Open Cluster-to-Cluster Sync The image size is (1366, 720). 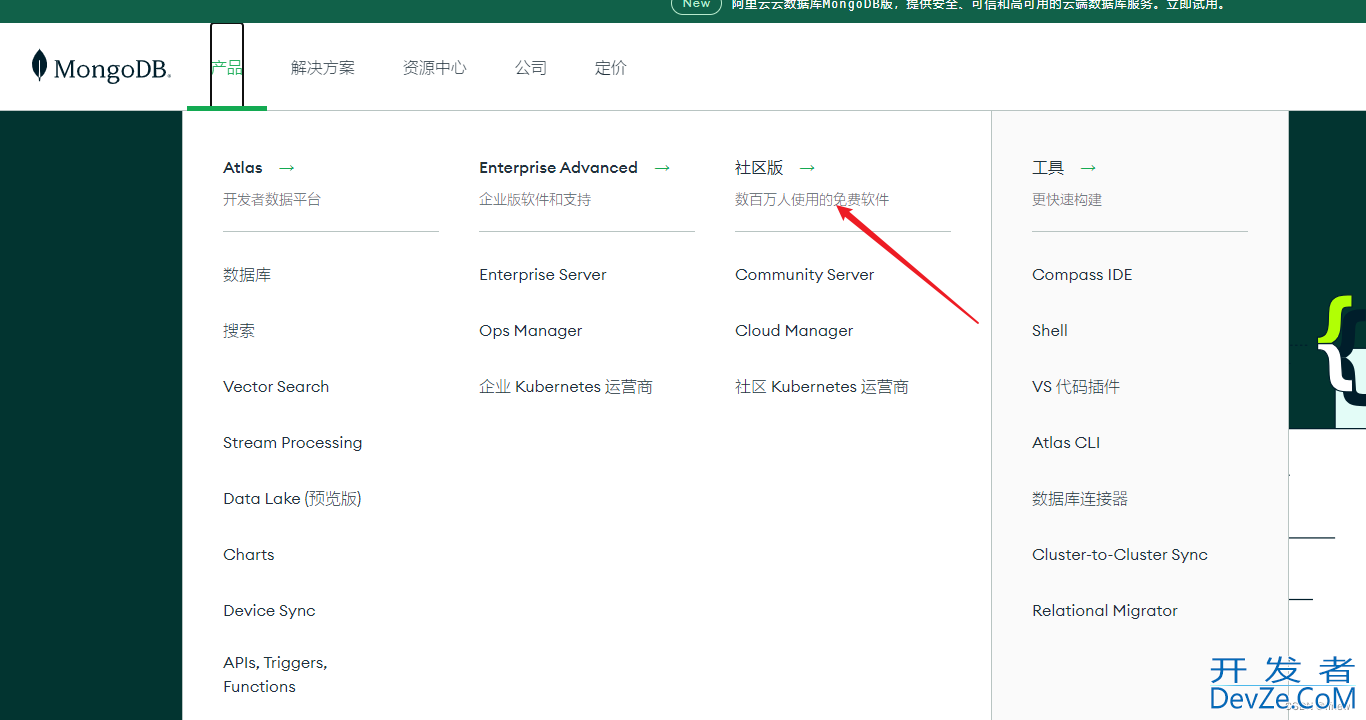point(1120,555)
